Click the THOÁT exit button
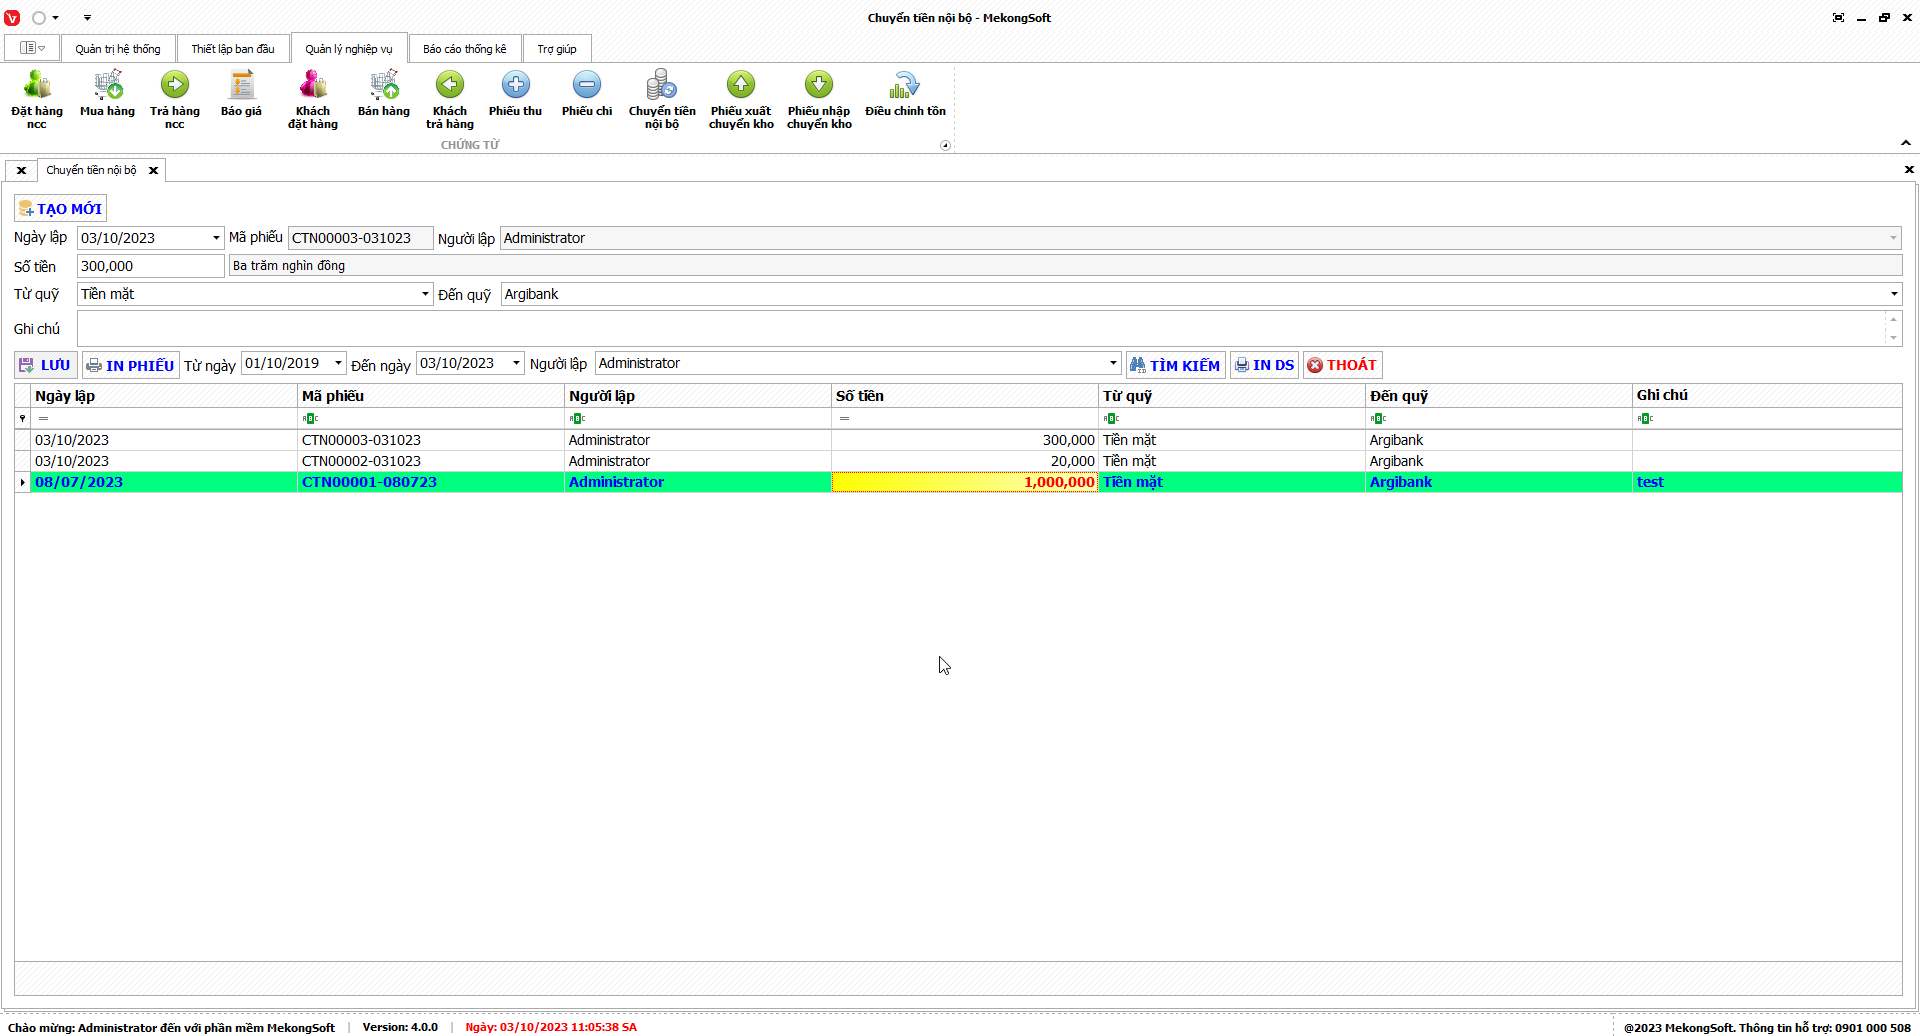Image resolution: width=1920 pixels, height=1036 pixels. [1342, 365]
